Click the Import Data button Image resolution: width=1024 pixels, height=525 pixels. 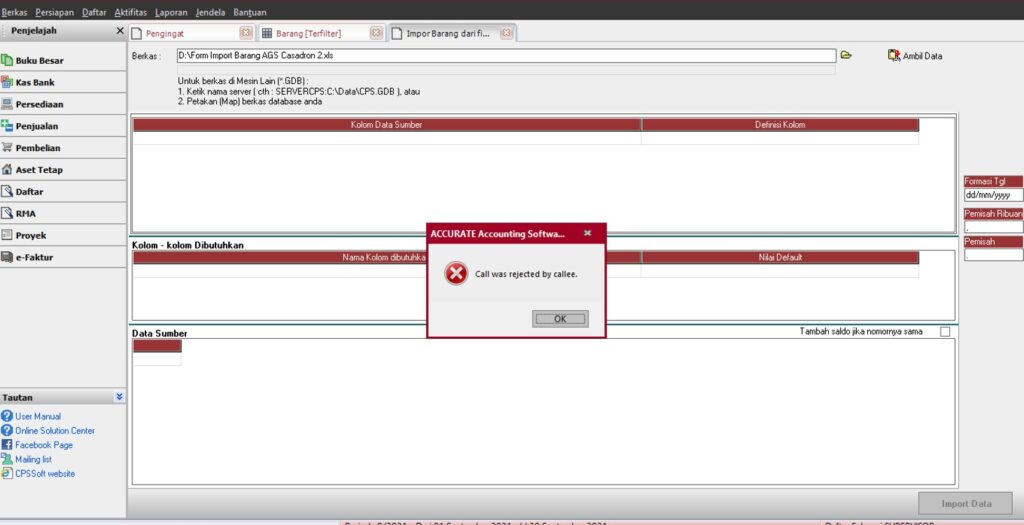[x=966, y=503]
